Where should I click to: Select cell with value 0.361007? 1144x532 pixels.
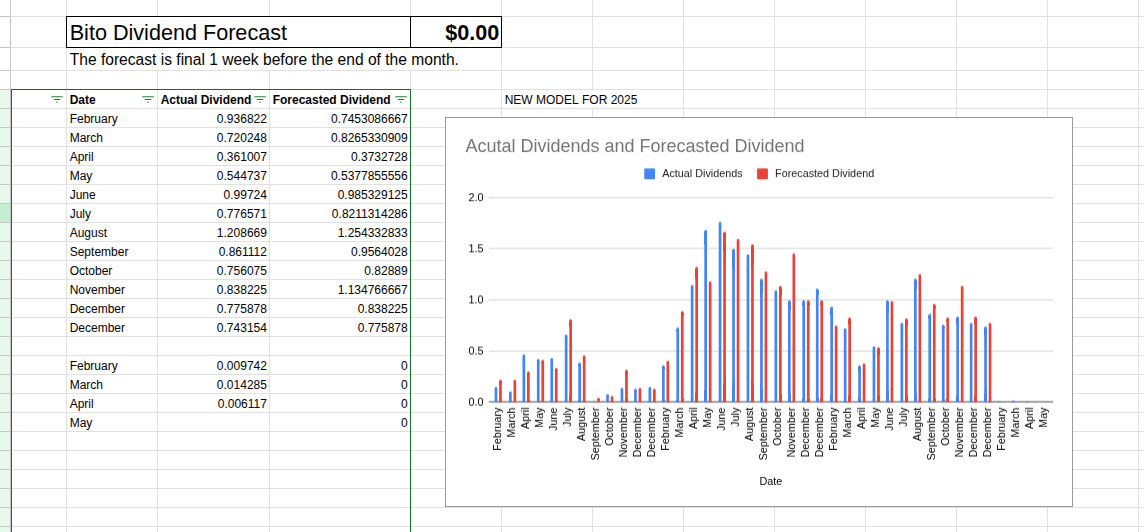[x=213, y=157]
